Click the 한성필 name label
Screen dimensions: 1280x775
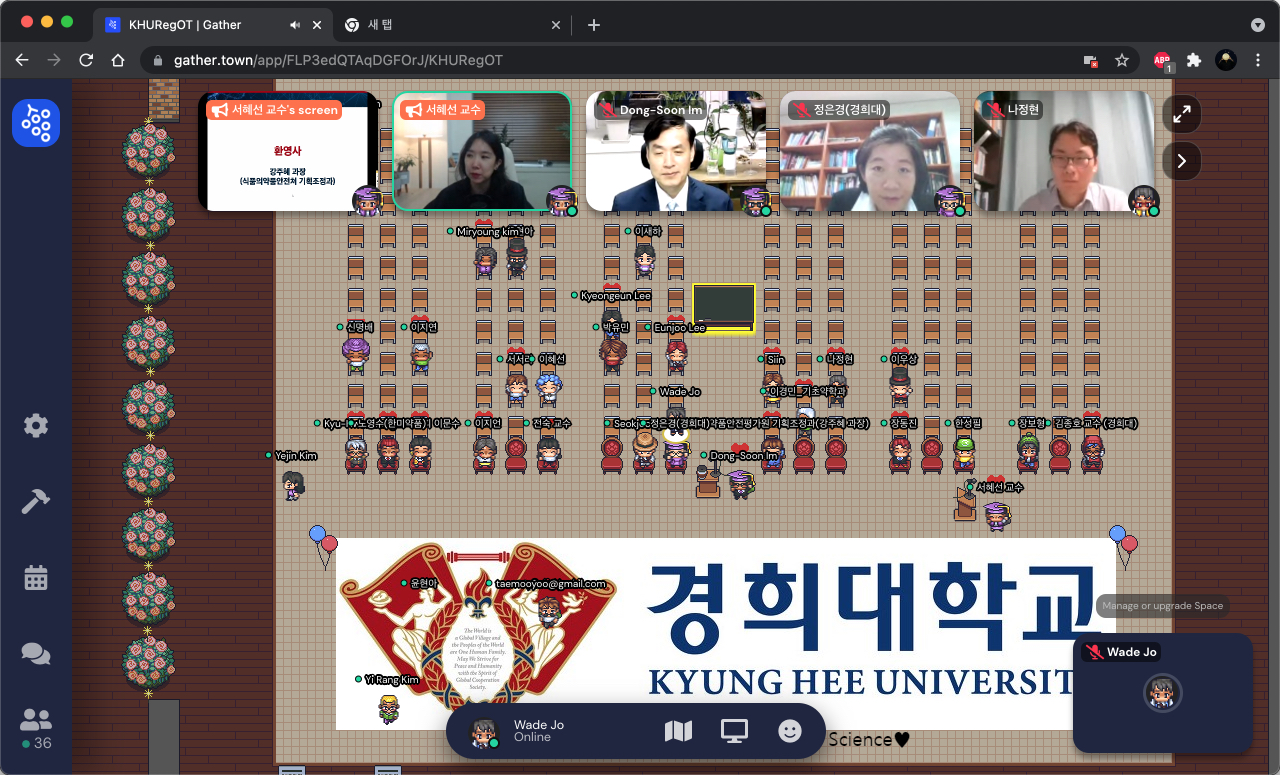click(x=968, y=424)
